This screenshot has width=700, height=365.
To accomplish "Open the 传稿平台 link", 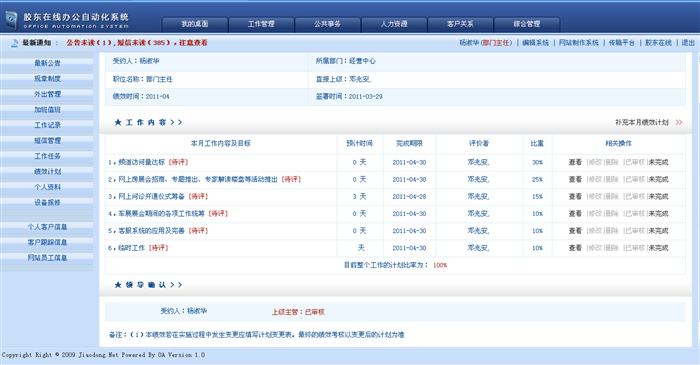I will (621, 43).
